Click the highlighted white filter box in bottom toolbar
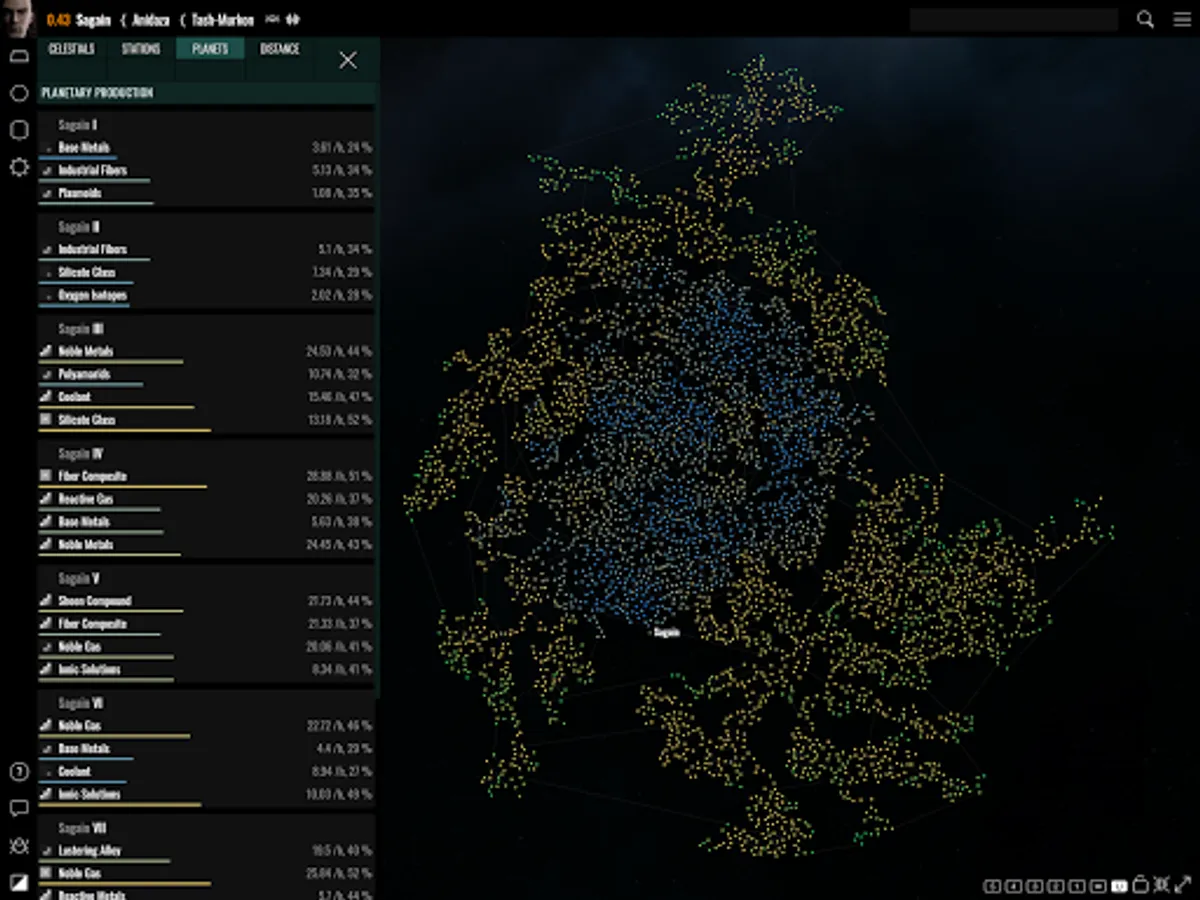 coord(1119,886)
